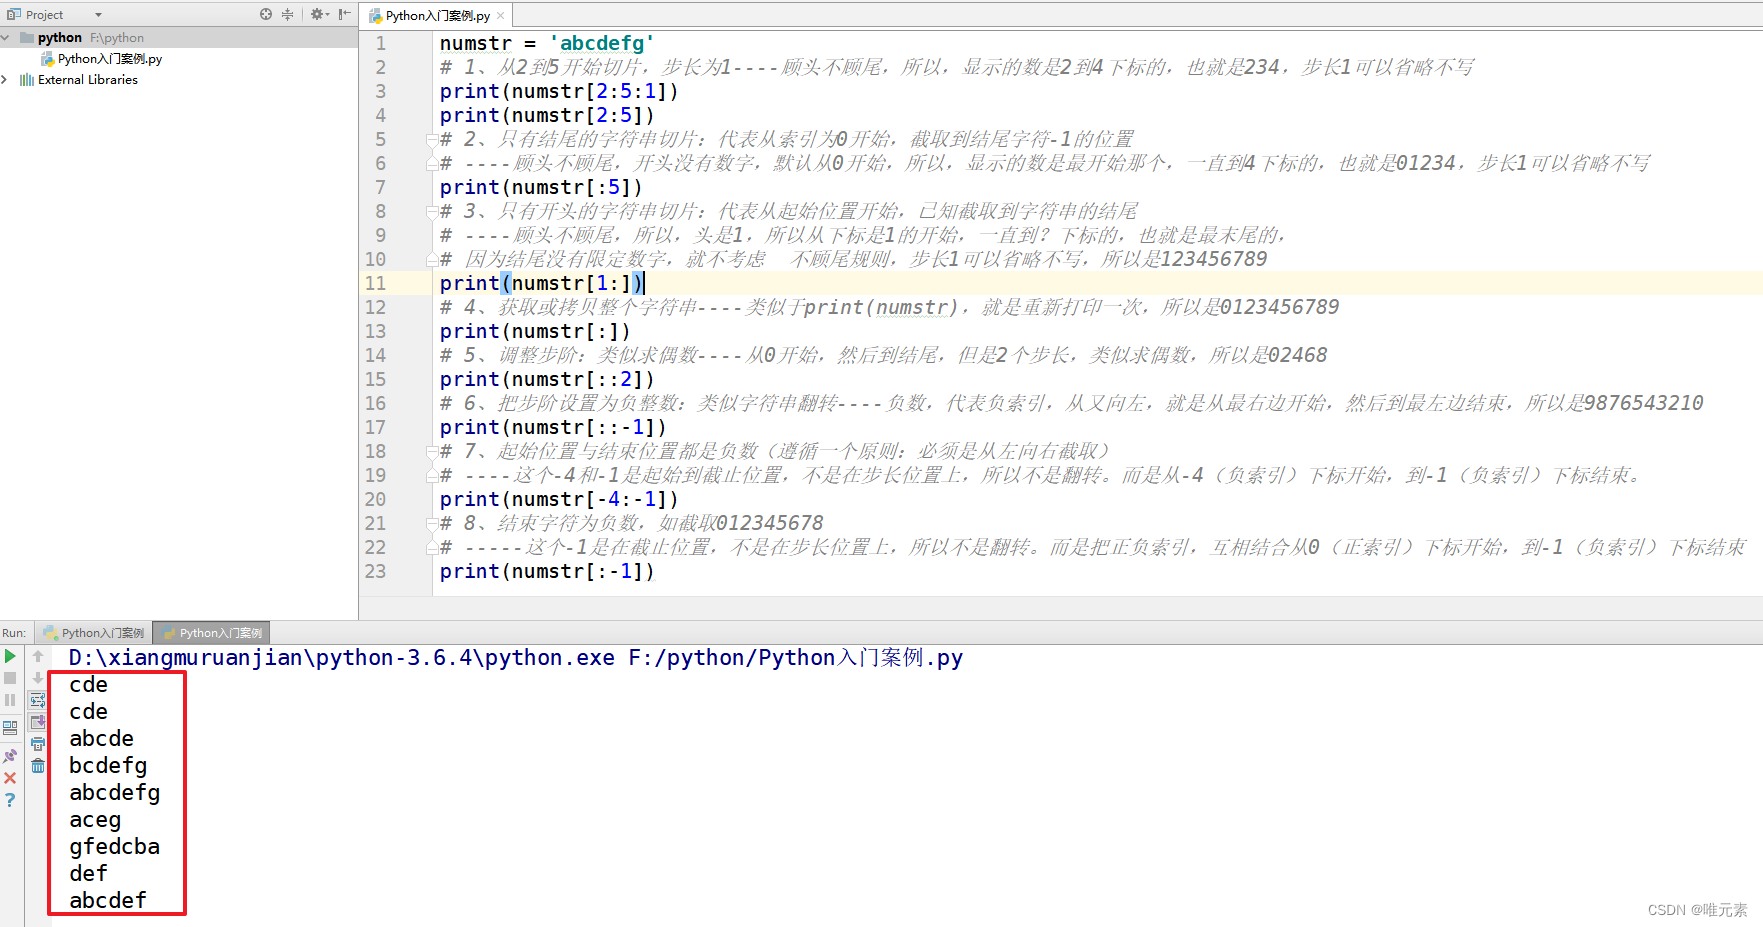The image size is (1763, 927).
Task: Click print(numstr[:-1]) on line 23
Action: pyautogui.click(x=547, y=571)
